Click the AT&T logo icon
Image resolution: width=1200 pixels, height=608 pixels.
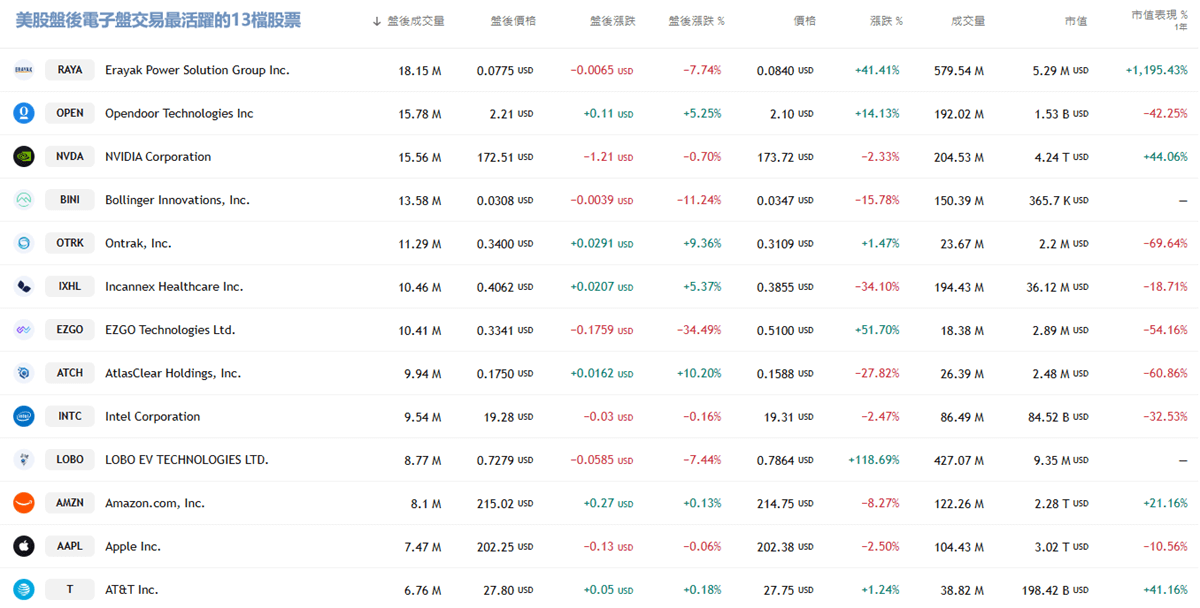tap(24, 590)
